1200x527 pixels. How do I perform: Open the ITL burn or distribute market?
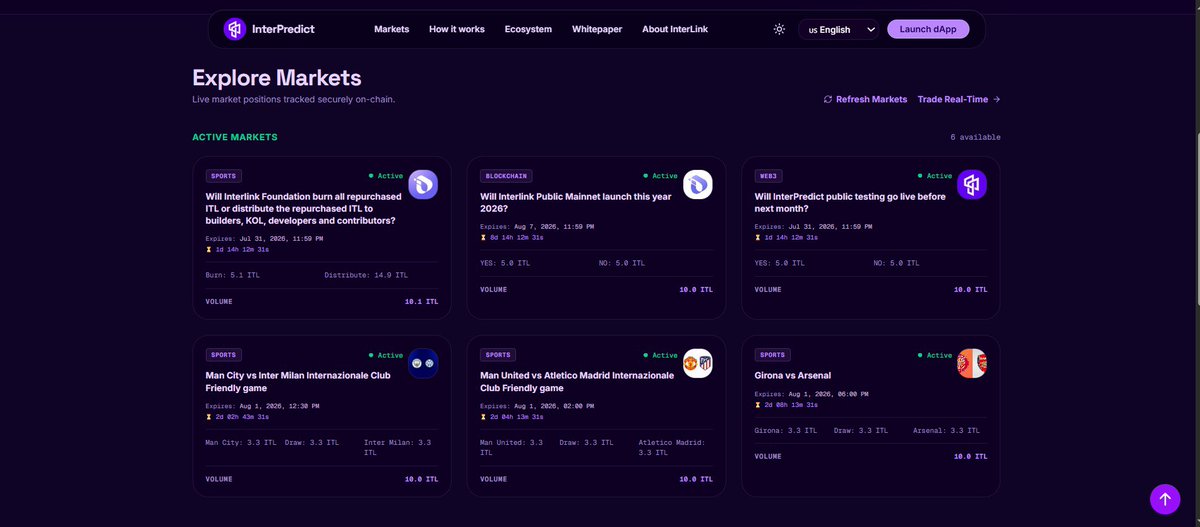(304, 209)
